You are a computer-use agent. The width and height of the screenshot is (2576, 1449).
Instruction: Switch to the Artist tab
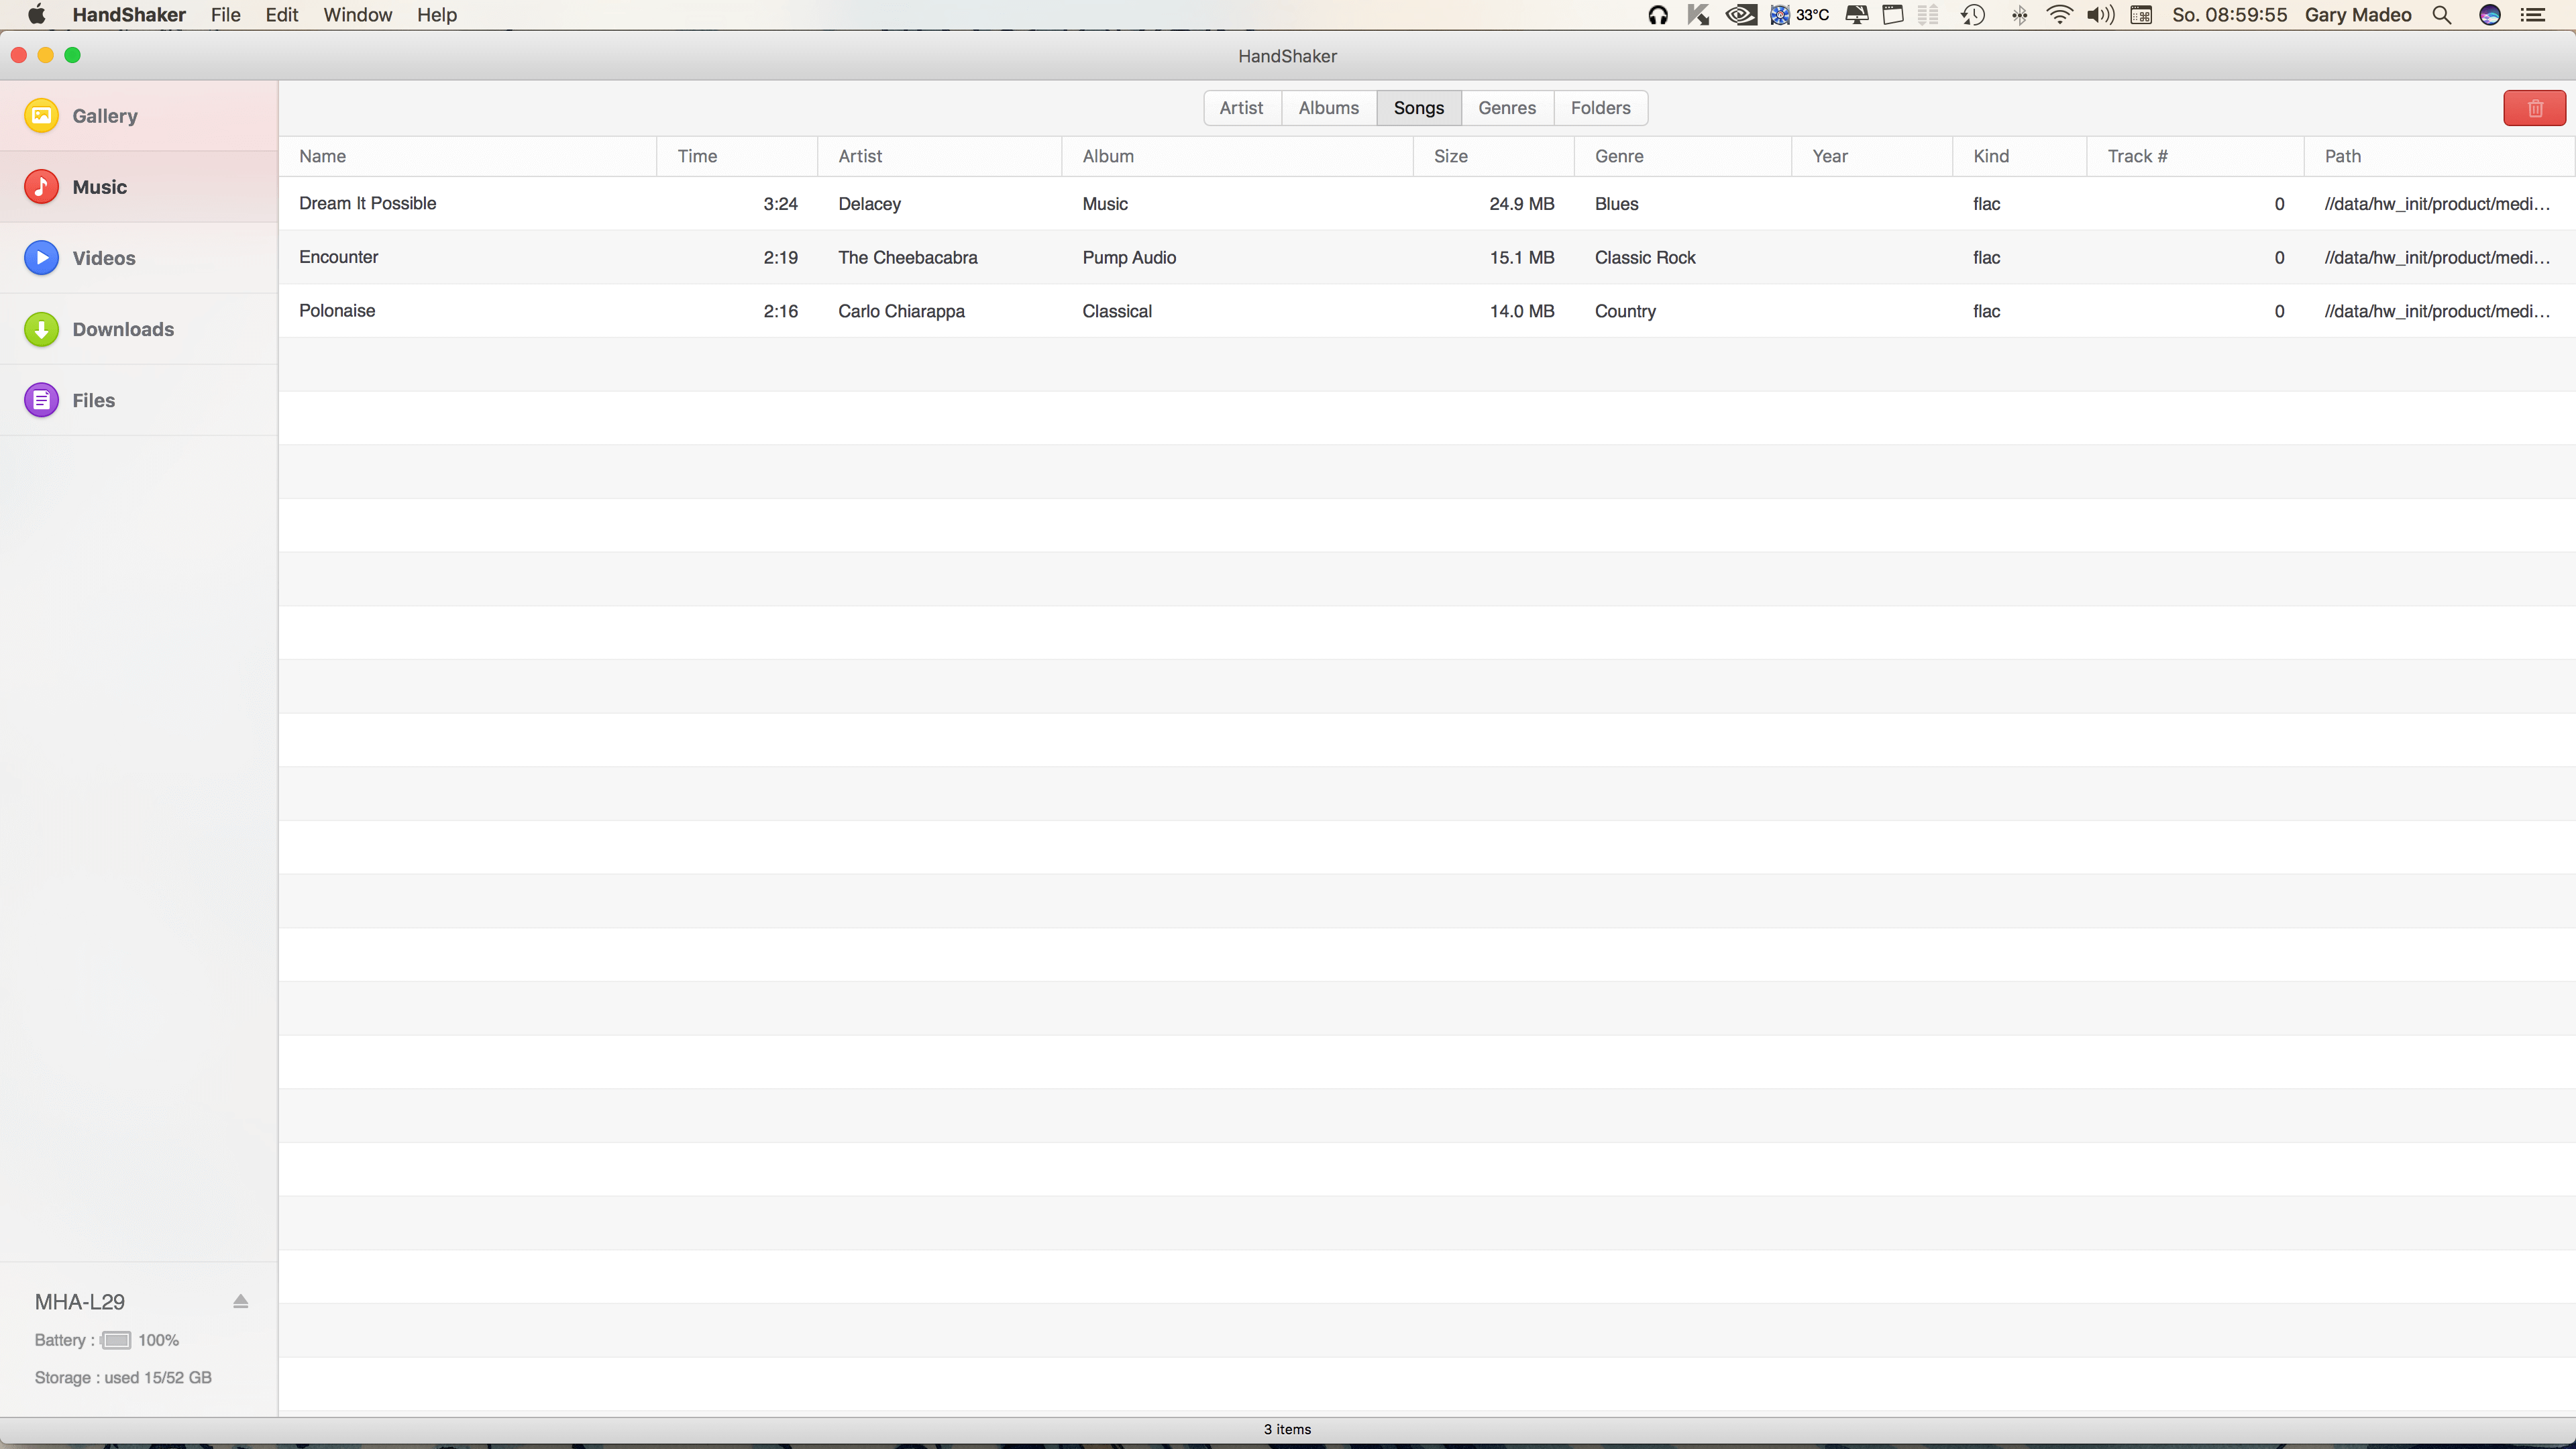pos(1241,108)
